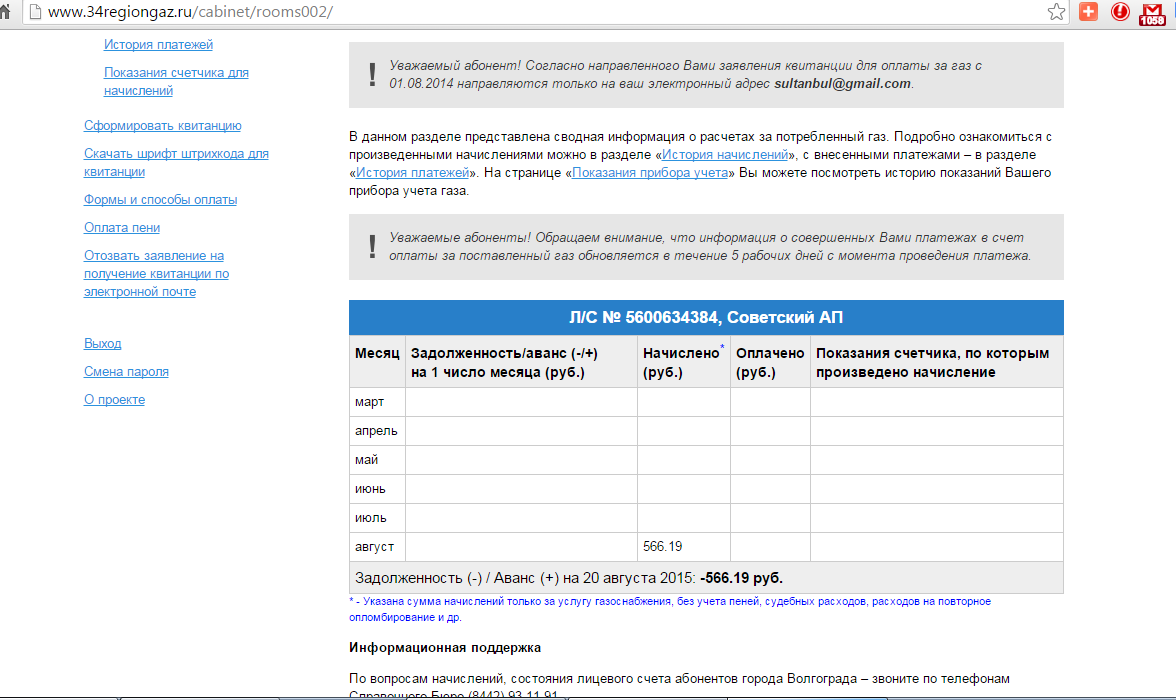Click the май row label
Screen dimensions: 1176x700
tap(366, 460)
